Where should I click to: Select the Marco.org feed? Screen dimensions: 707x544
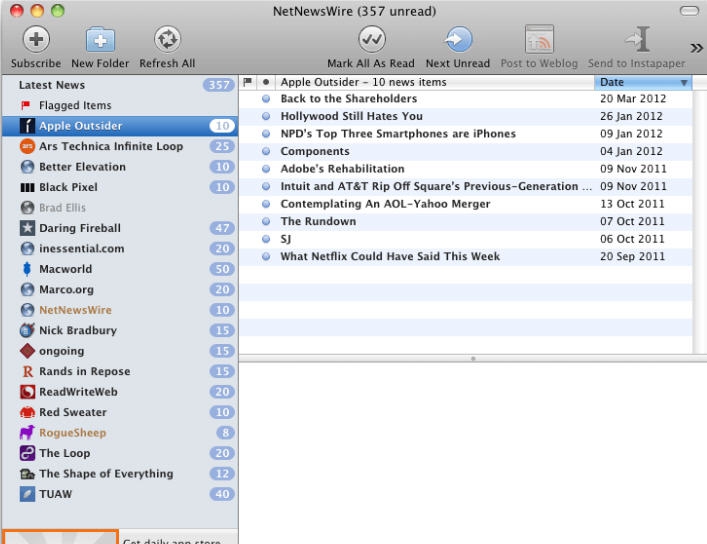[x=120, y=290]
